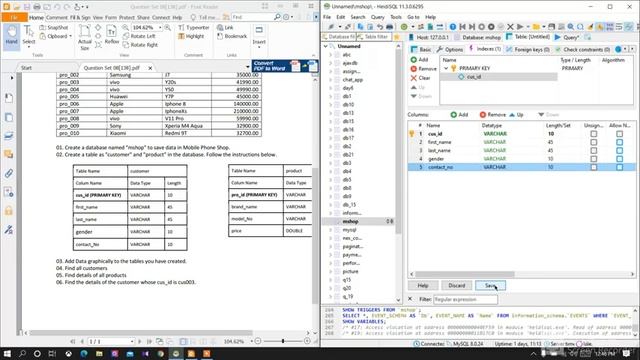Select the Highlight comment tool
640x360 pixels.
tap(191, 36)
